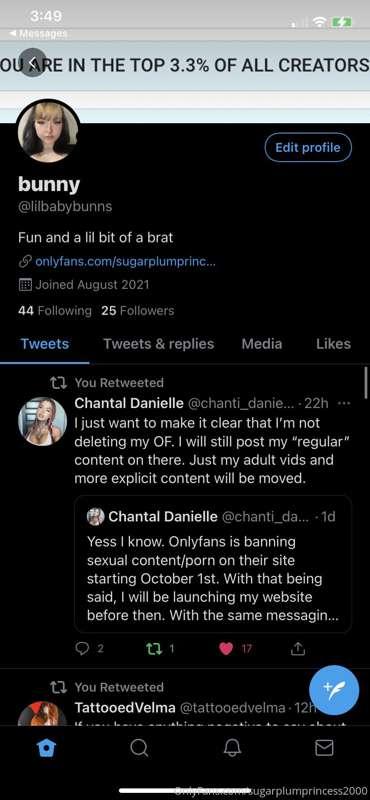Open the Messages envelope icon

(324, 748)
